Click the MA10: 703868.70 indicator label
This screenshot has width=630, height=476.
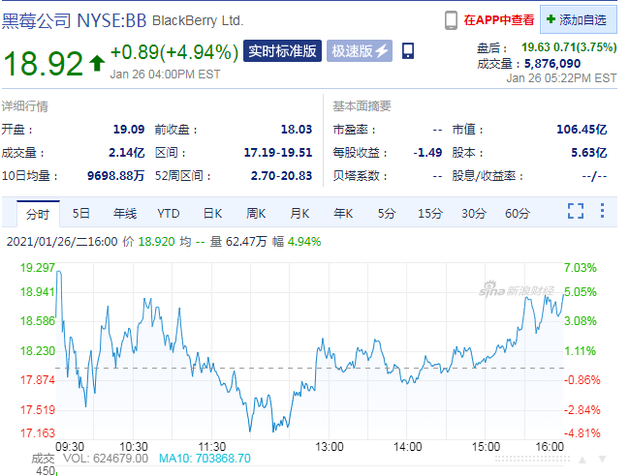pos(205,458)
